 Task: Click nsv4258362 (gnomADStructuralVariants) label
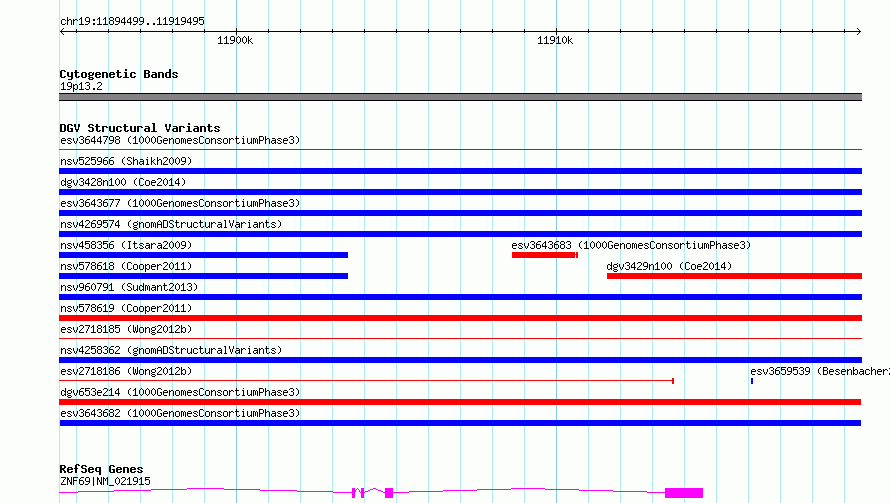[171, 350]
